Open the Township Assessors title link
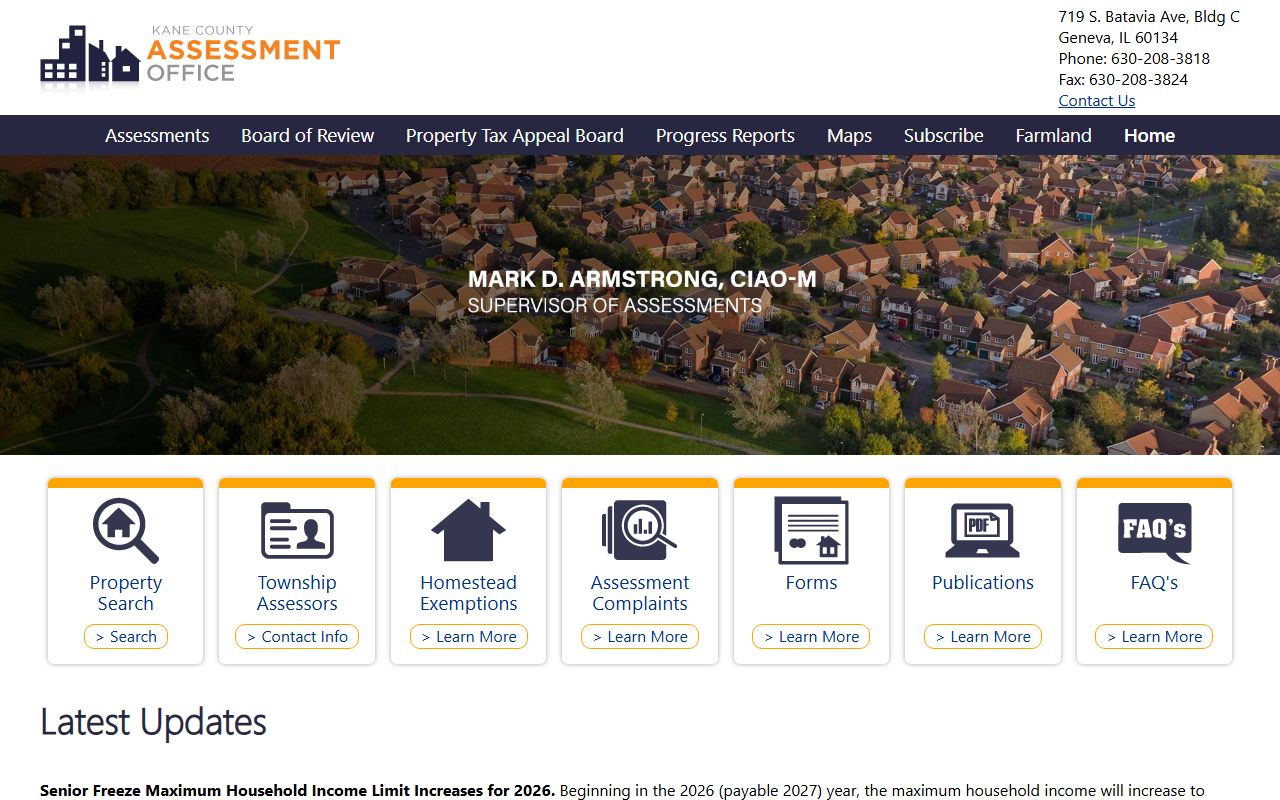The width and height of the screenshot is (1280, 800). [297, 593]
